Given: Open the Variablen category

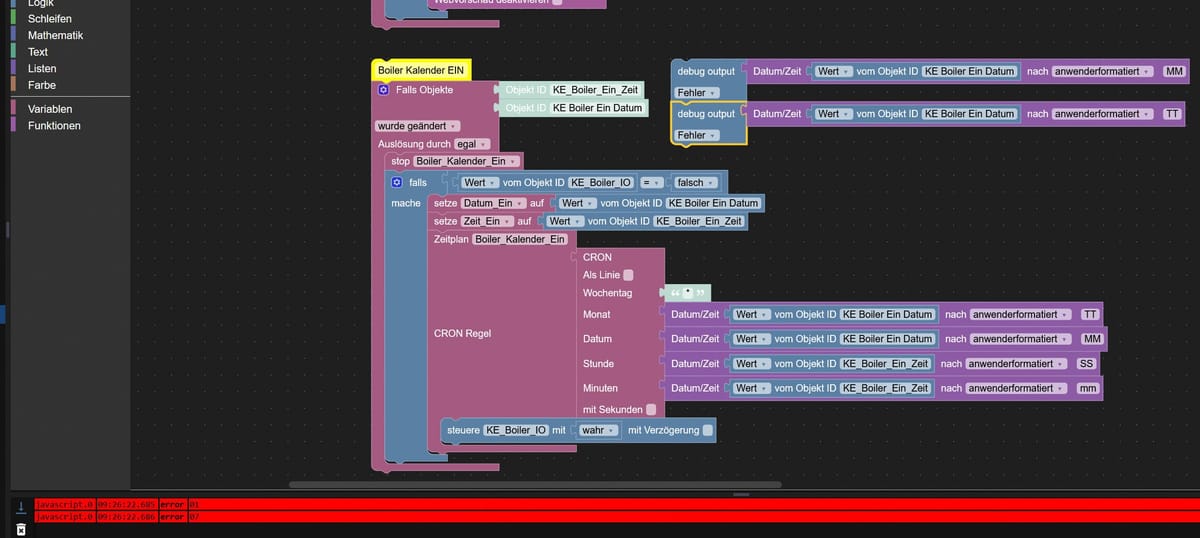Looking at the screenshot, I should coord(50,108).
